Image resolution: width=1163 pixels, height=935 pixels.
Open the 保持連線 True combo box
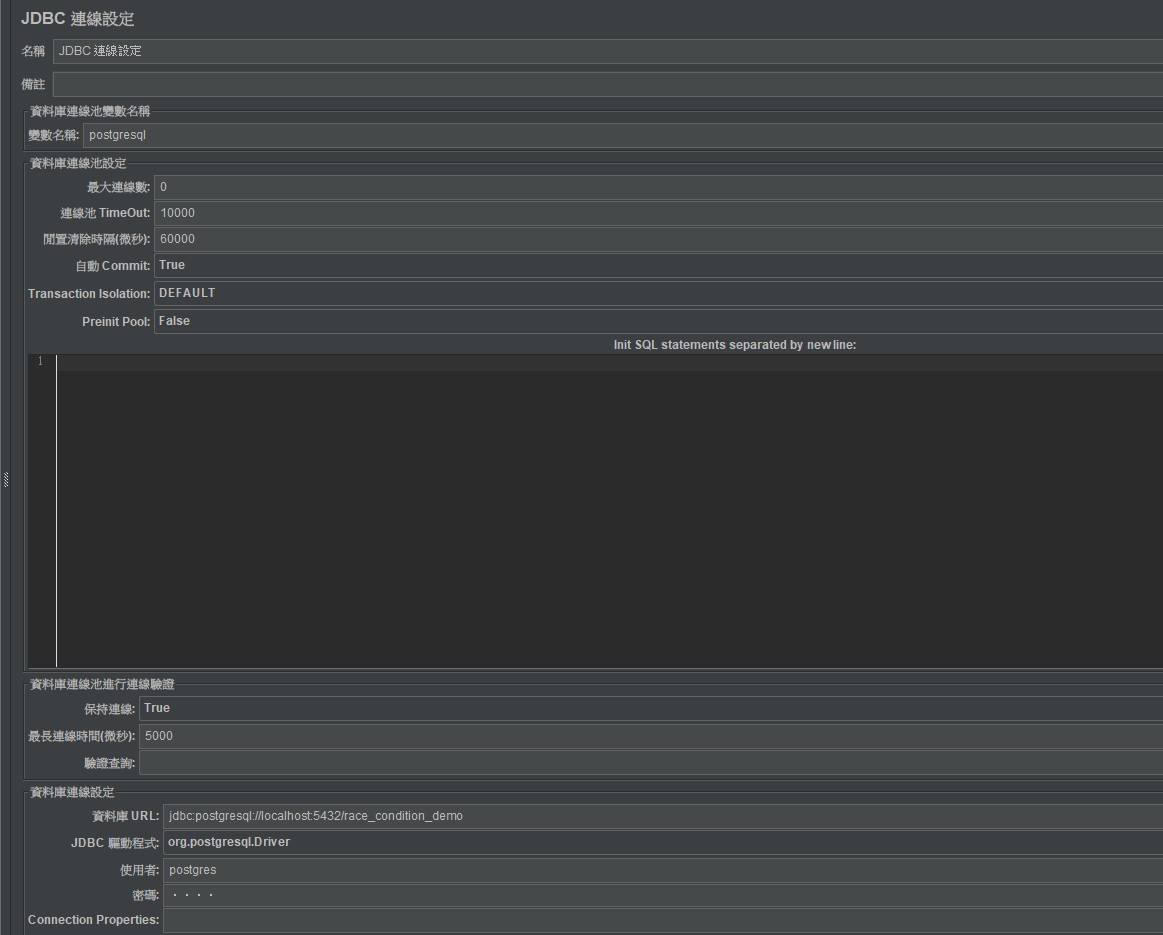click(650, 708)
